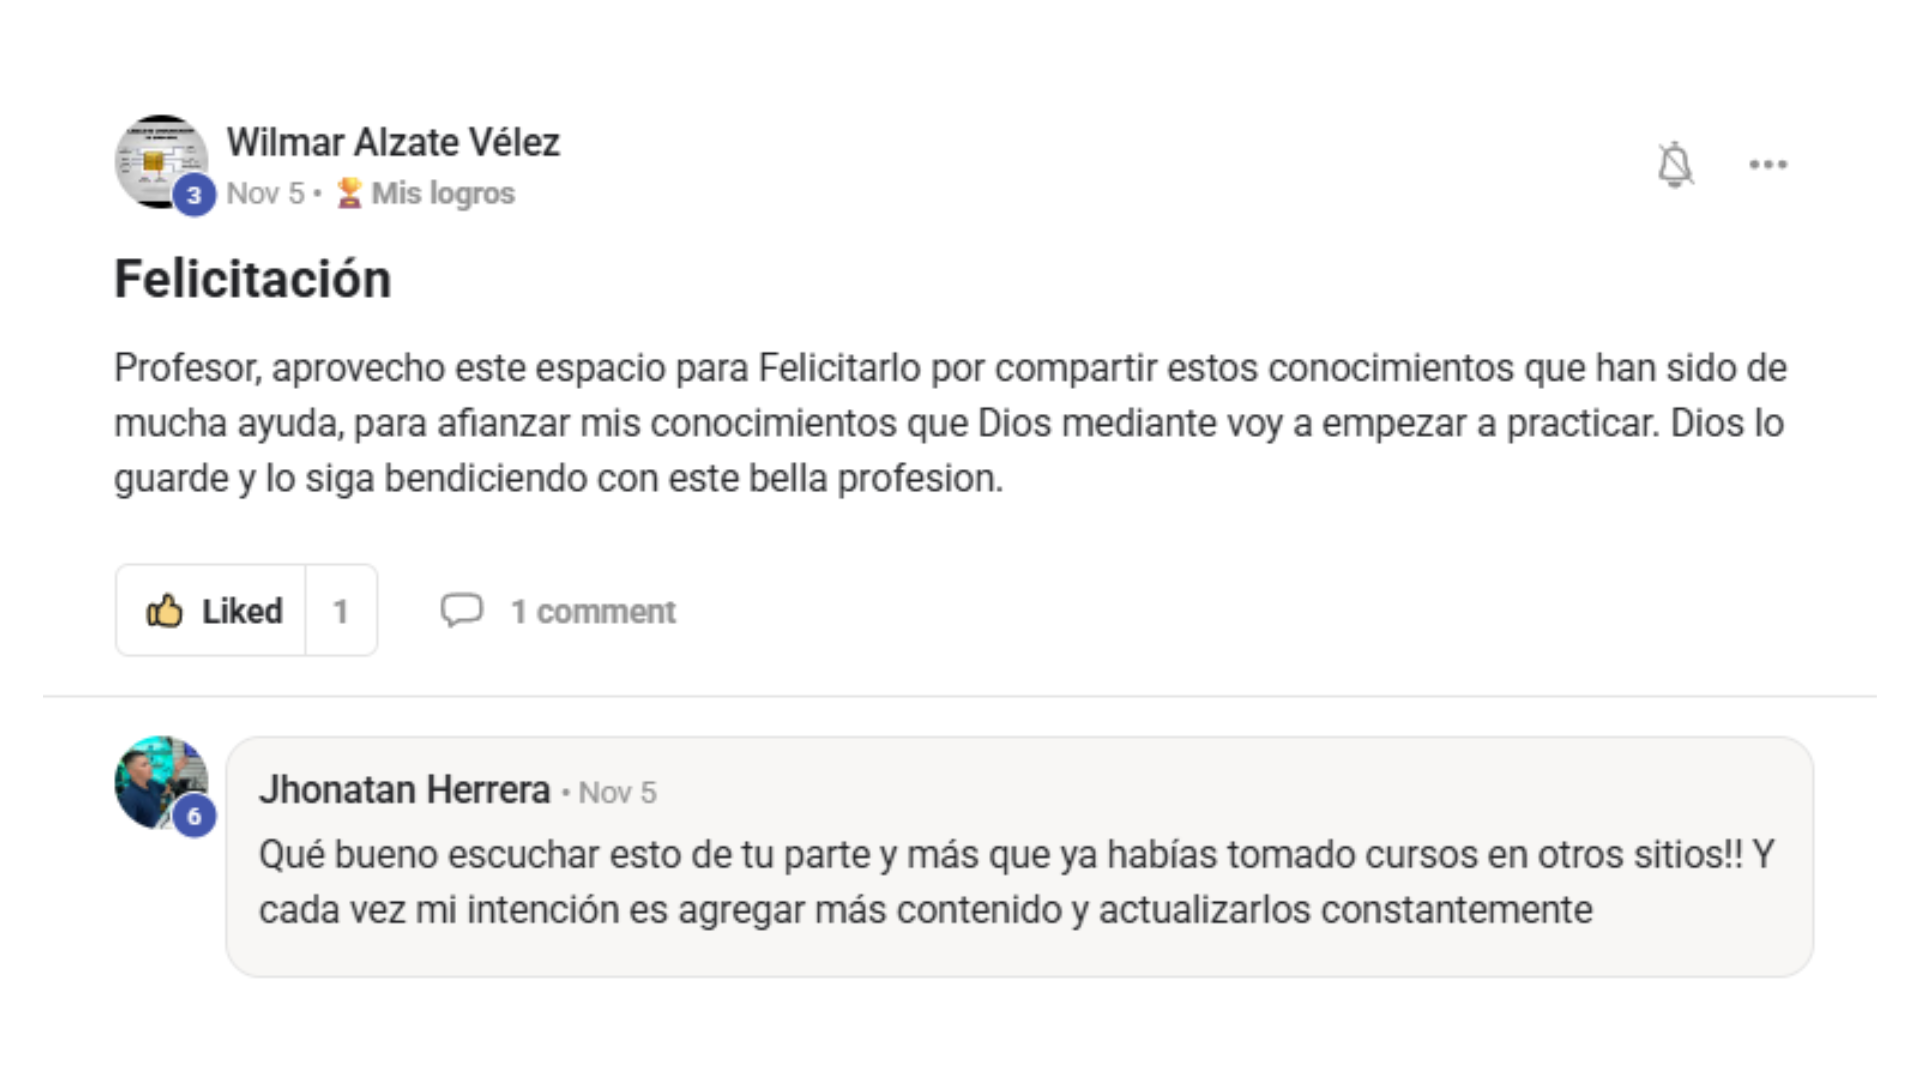Expand the post options dropdown

(1768, 165)
